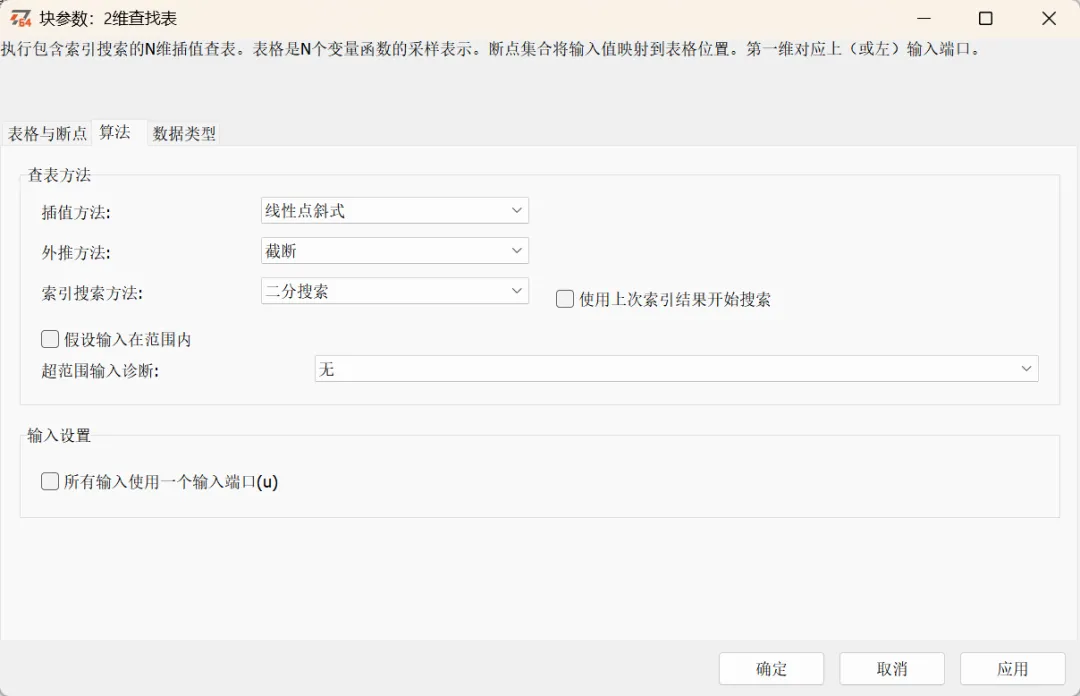Click the Simulink block icon in the title bar
The width and height of the screenshot is (1080, 696).
[19, 18]
